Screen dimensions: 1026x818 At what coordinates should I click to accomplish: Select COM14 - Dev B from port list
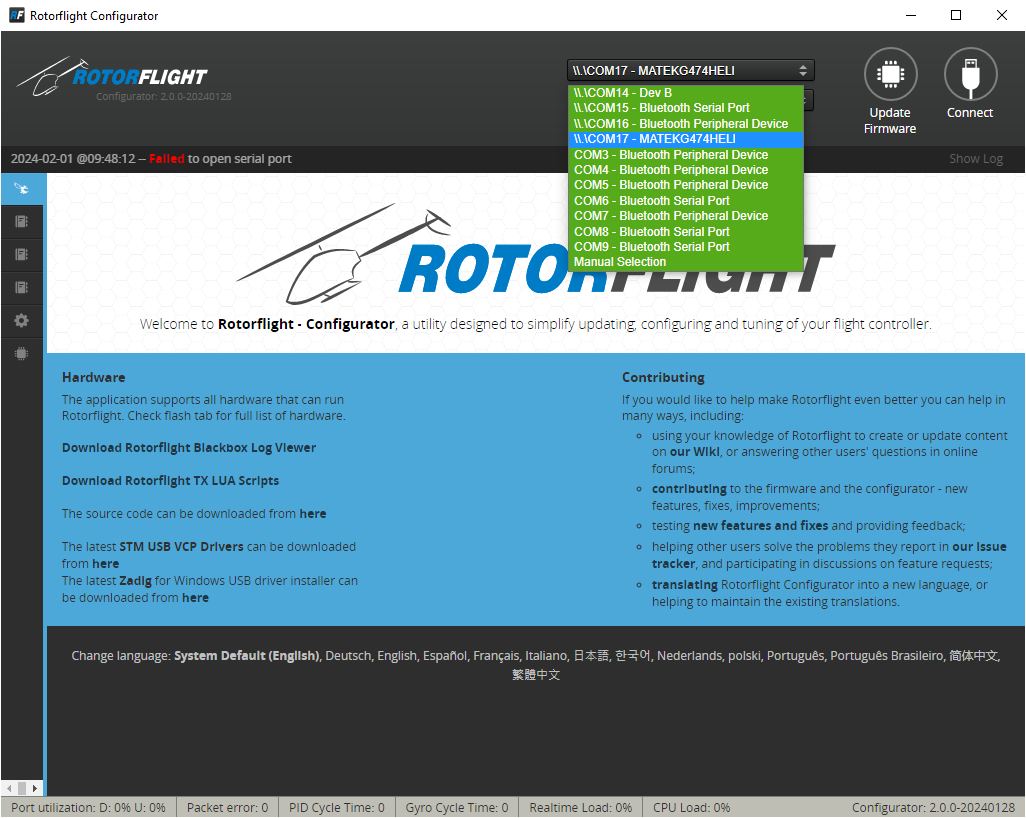click(x=622, y=93)
